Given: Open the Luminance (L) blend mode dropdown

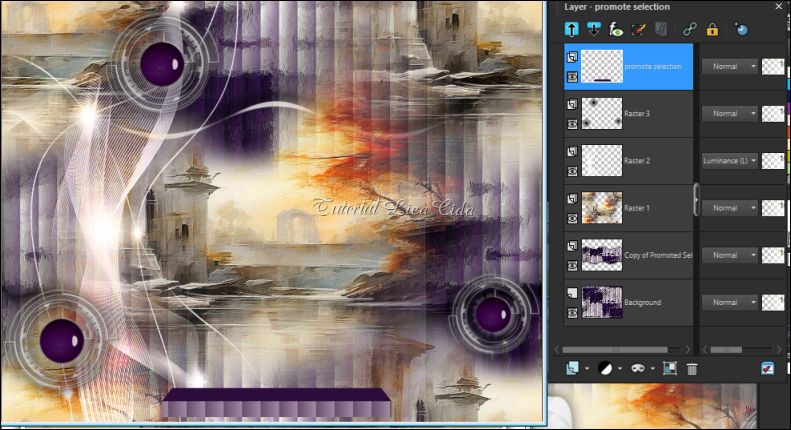Looking at the screenshot, I should [x=729, y=161].
